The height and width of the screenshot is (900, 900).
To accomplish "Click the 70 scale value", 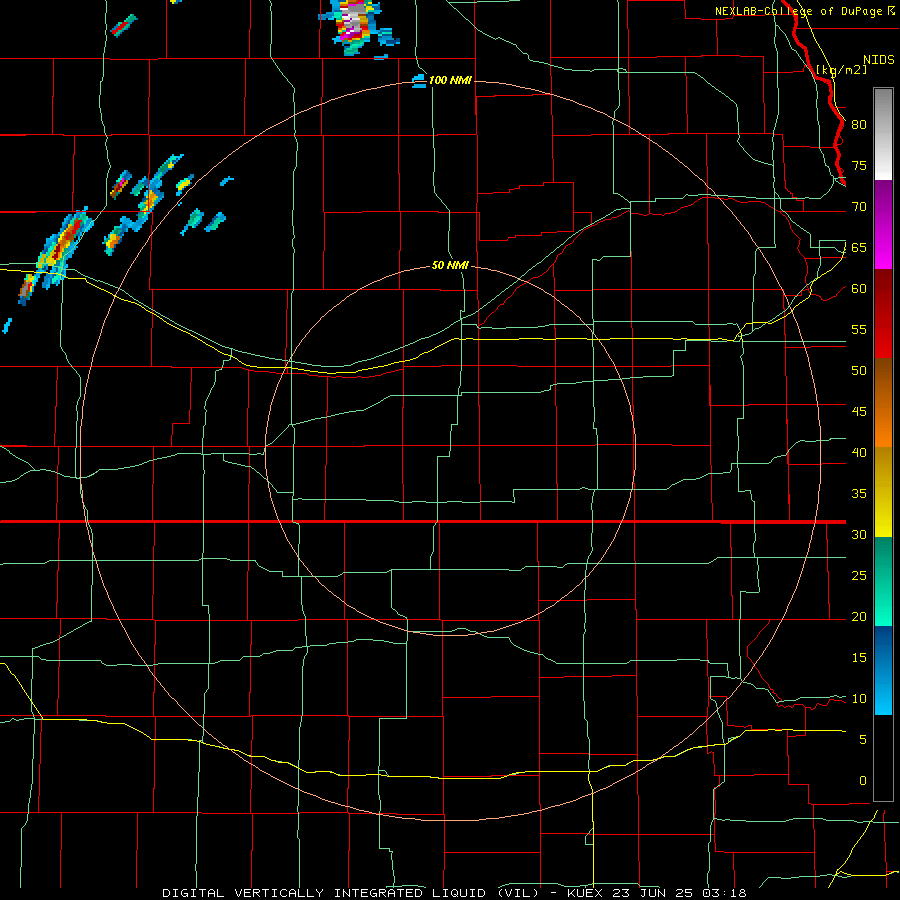I will click(x=859, y=207).
